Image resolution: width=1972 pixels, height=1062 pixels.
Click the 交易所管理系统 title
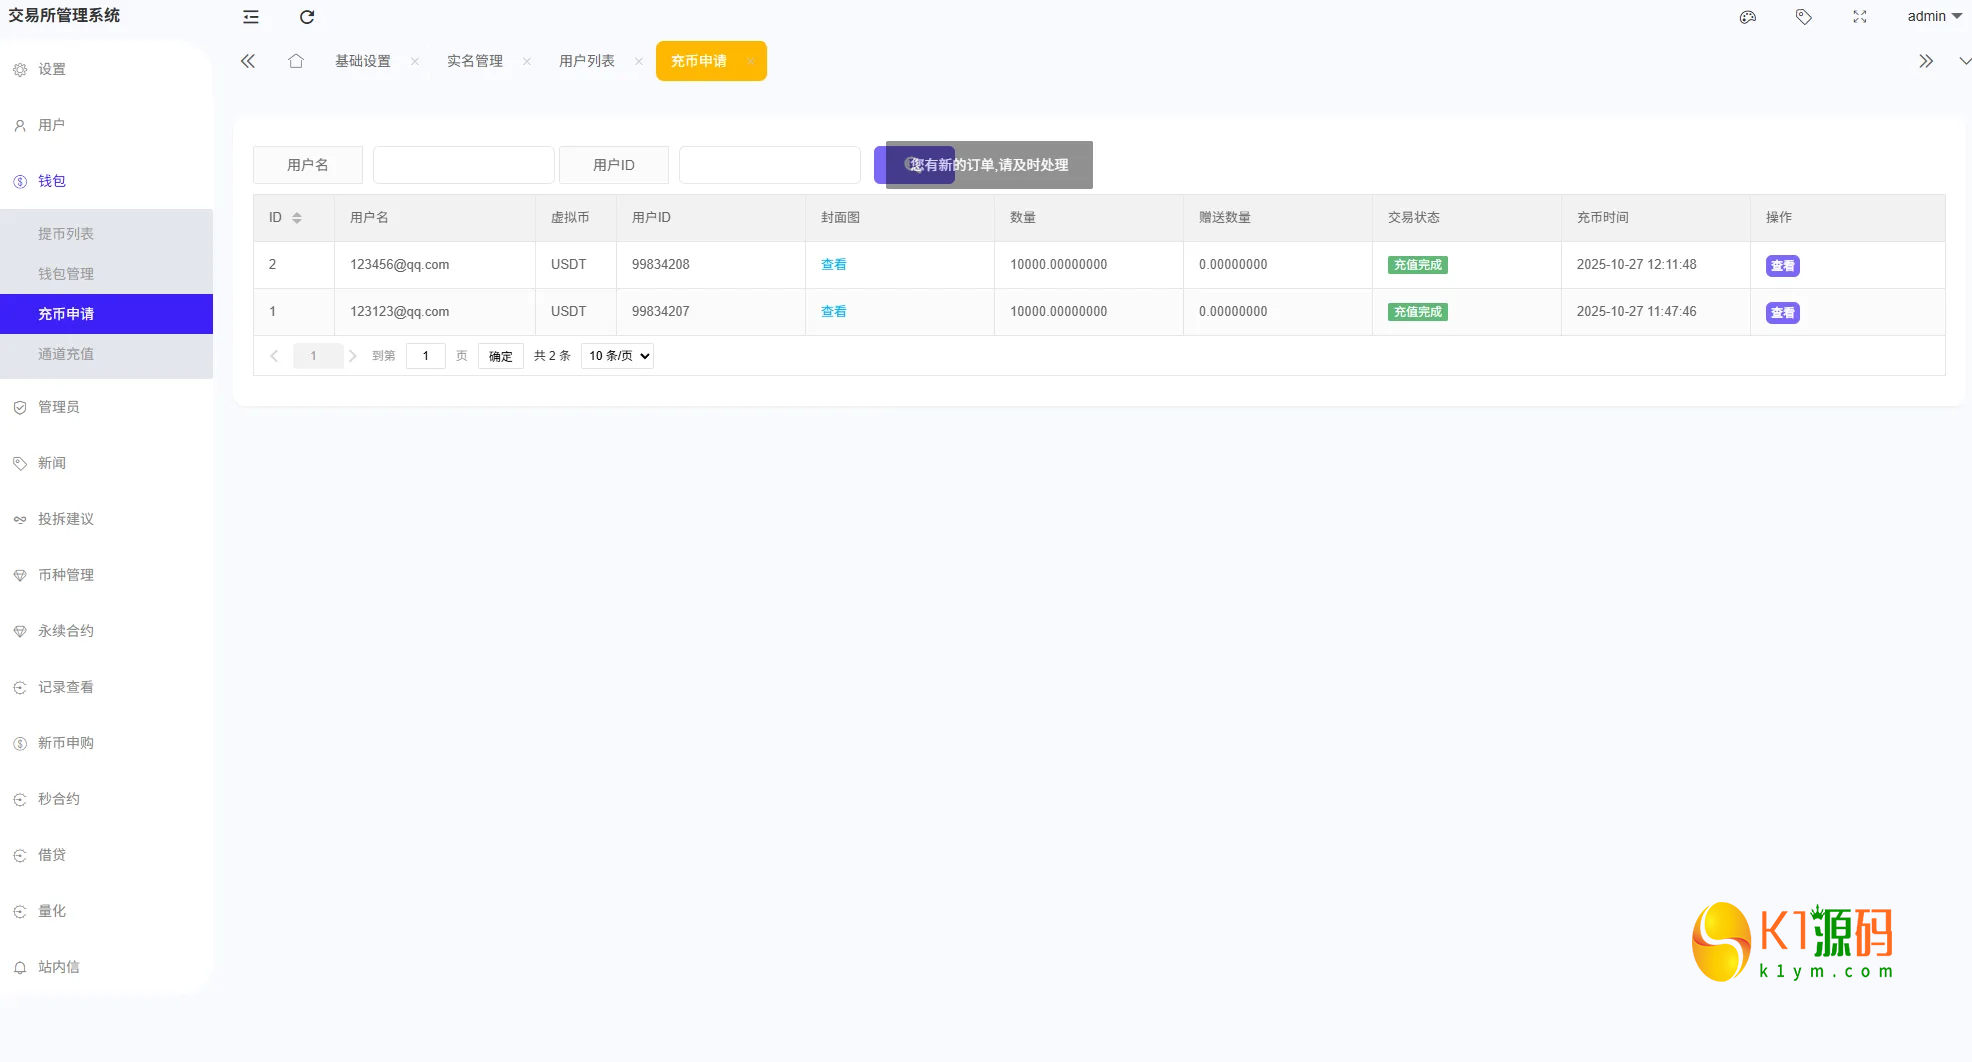point(64,16)
